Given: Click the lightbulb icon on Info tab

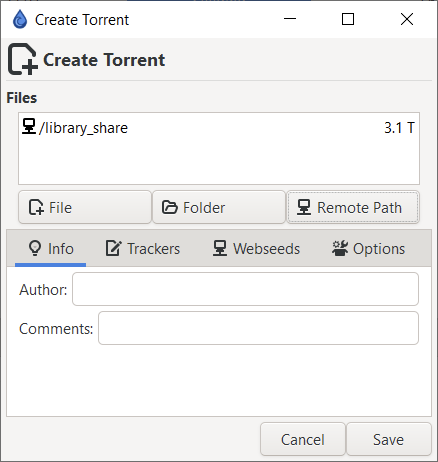Looking at the screenshot, I should pyautogui.click(x=35, y=249).
